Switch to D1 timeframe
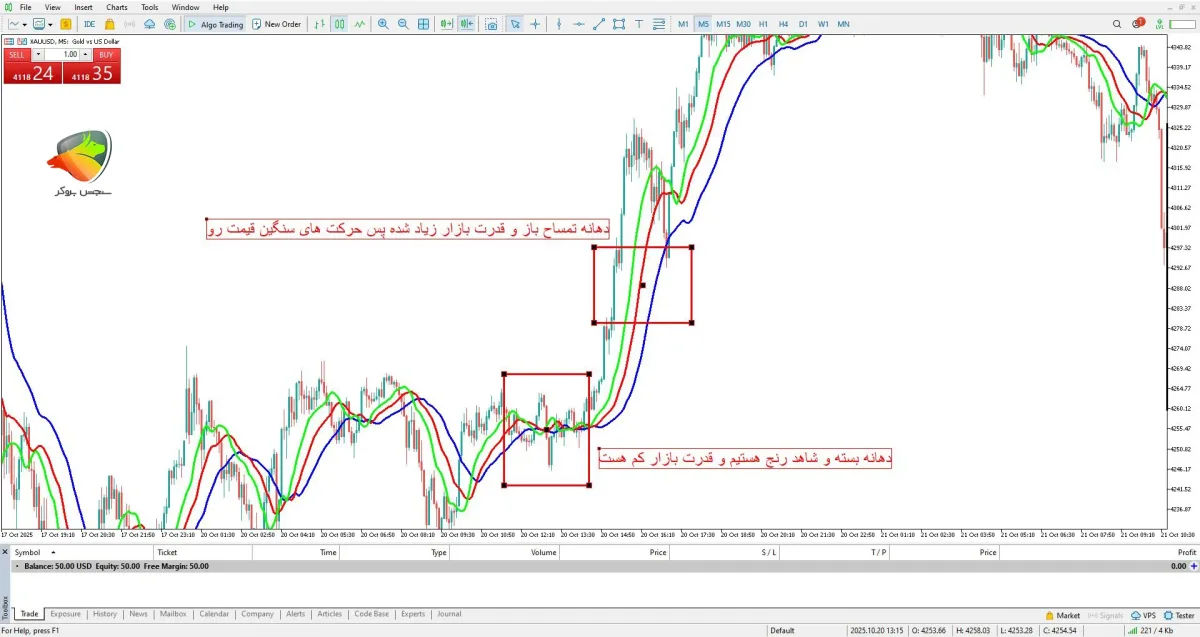Image resolution: width=1200 pixels, height=637 pixels. [803, 24]
